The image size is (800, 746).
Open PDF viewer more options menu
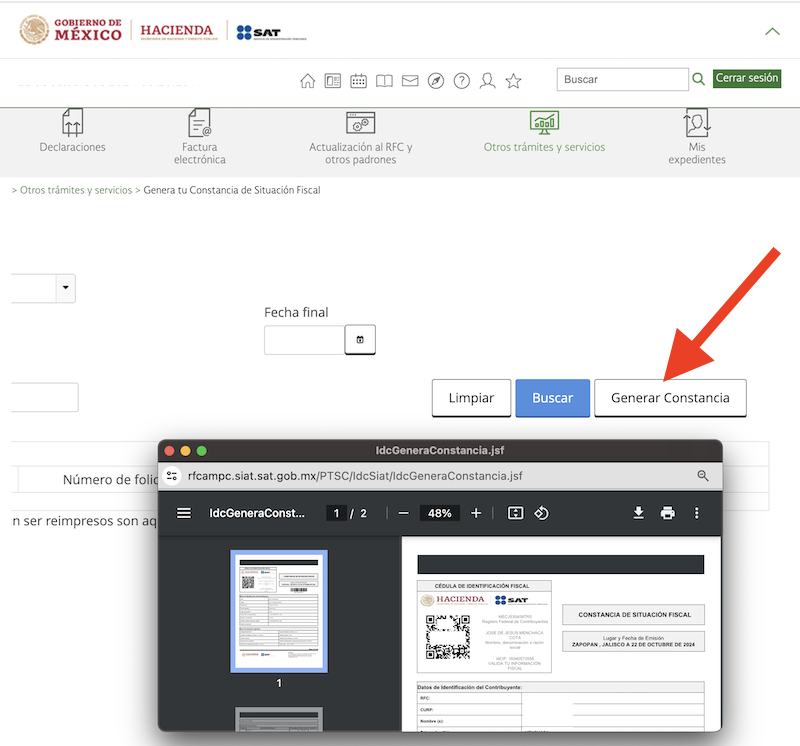(697, 513)
